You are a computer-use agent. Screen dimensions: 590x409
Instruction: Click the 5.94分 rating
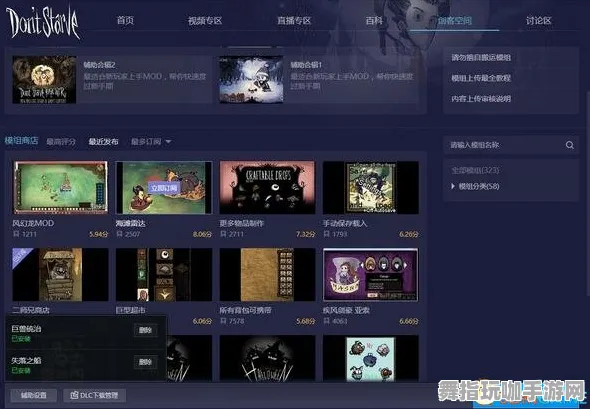click(x=99, y=234)
